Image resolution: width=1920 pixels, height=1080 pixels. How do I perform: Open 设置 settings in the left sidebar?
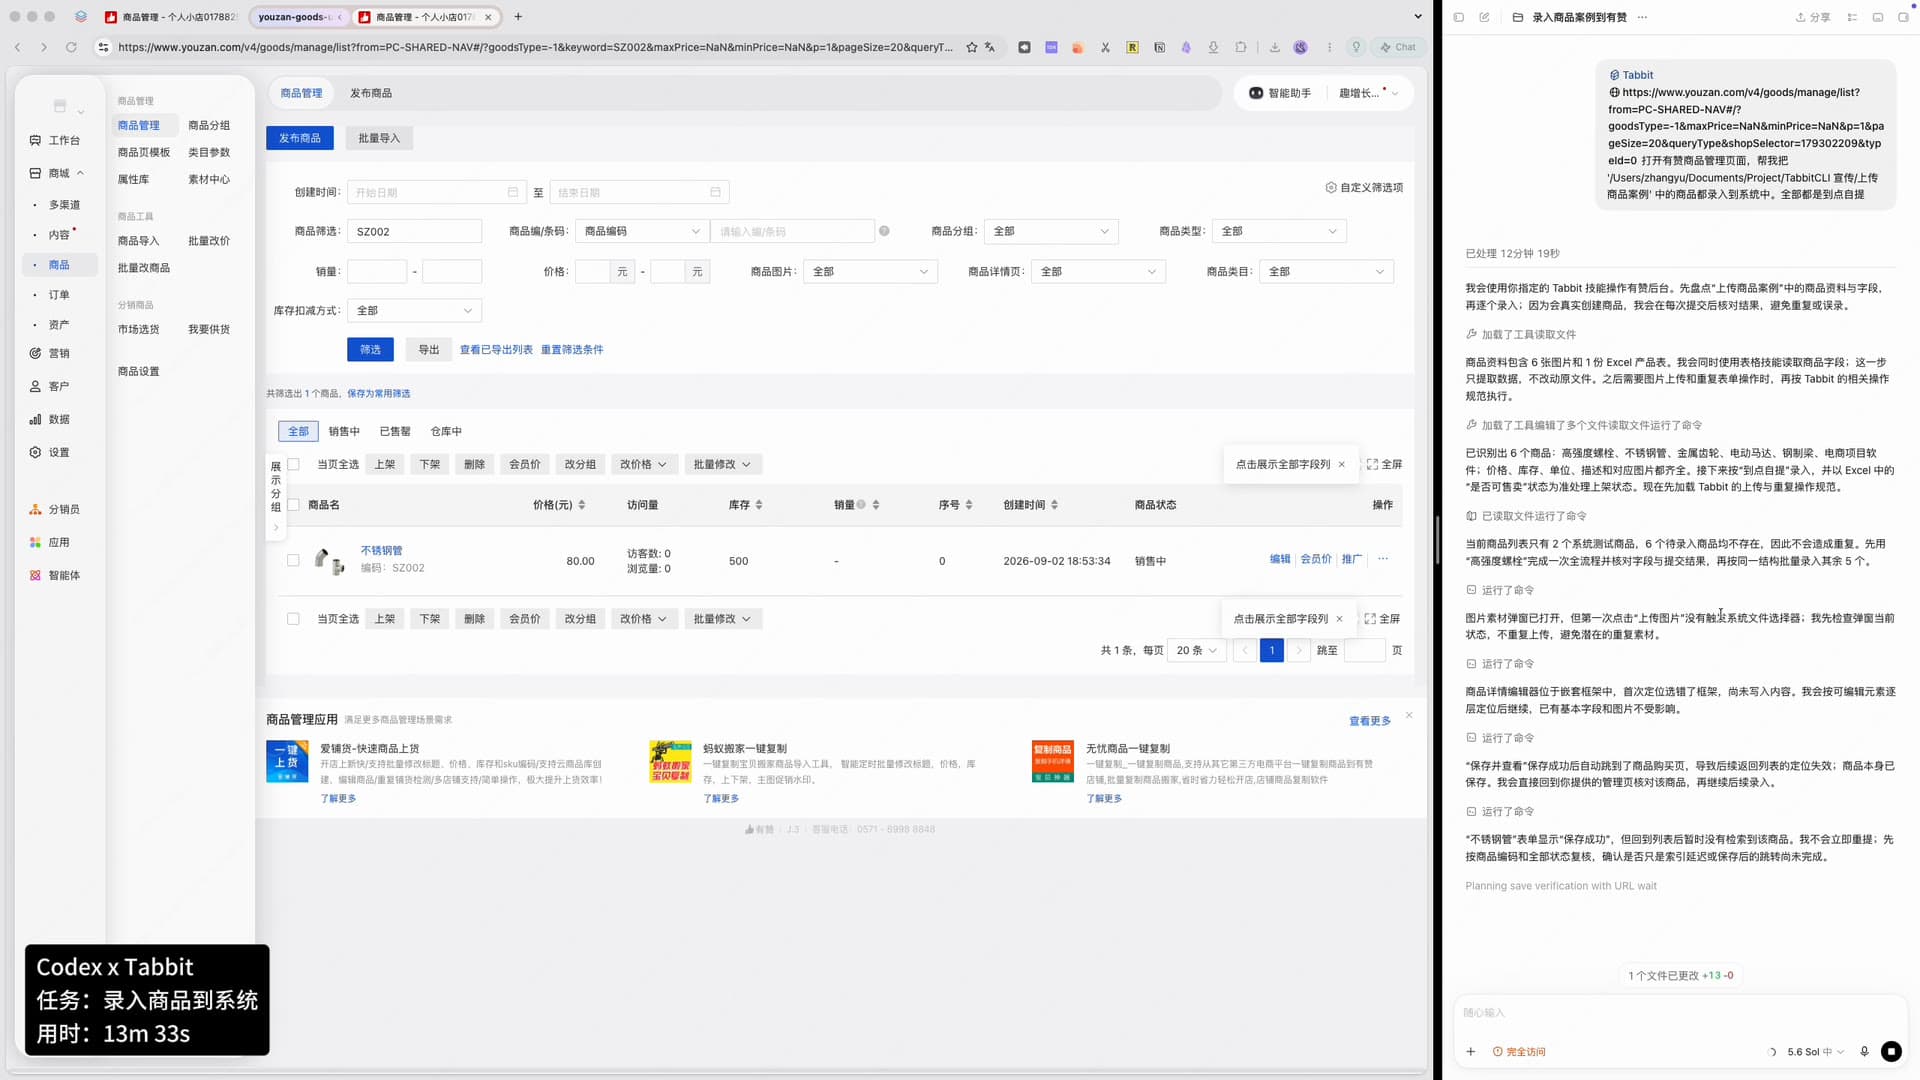tap(50, 452)
